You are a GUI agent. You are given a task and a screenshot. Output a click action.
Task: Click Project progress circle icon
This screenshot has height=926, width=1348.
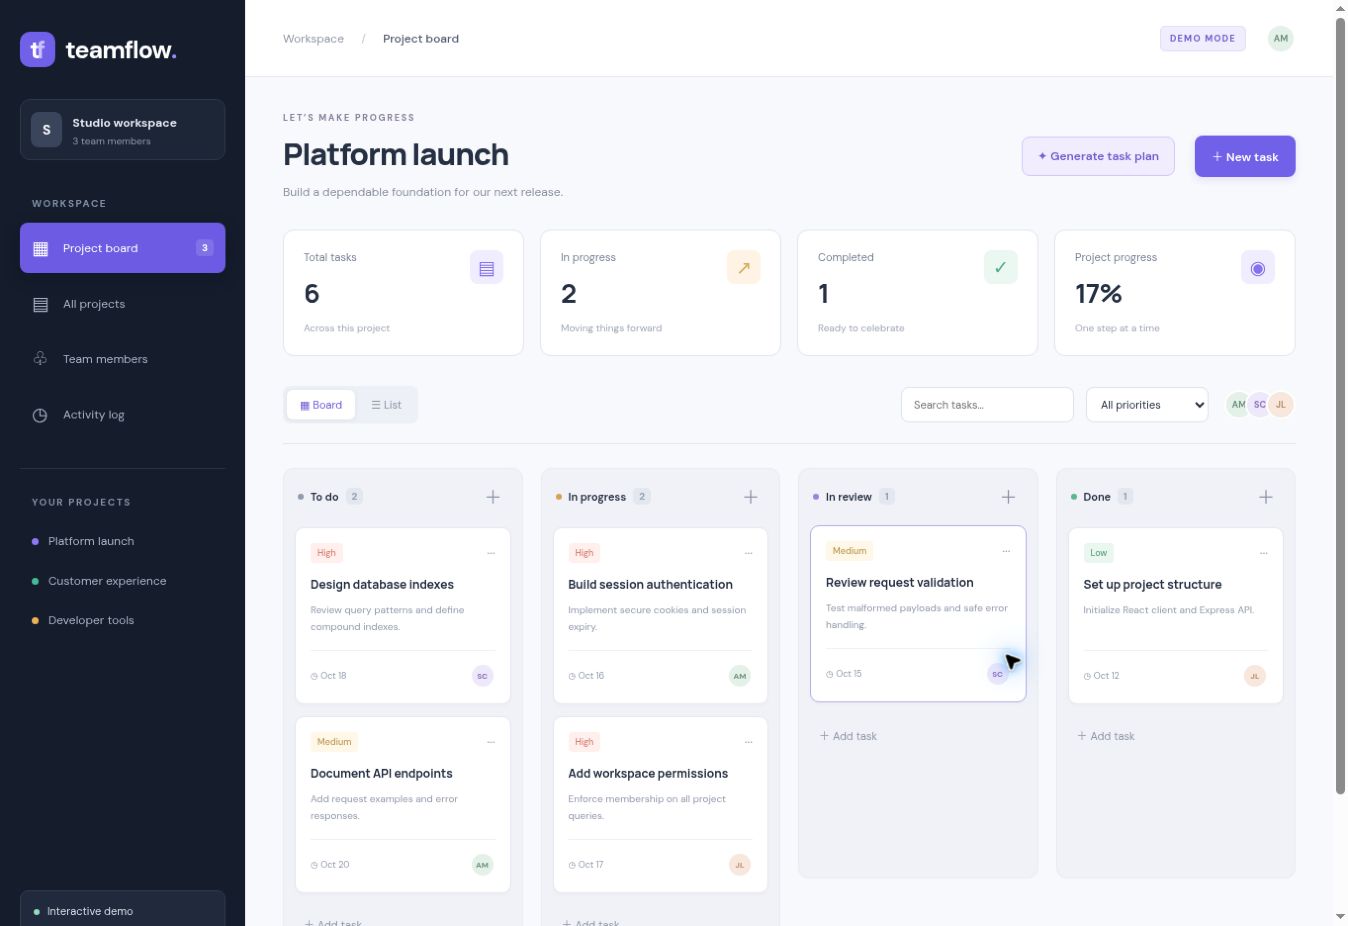(x=1258, y=268)
